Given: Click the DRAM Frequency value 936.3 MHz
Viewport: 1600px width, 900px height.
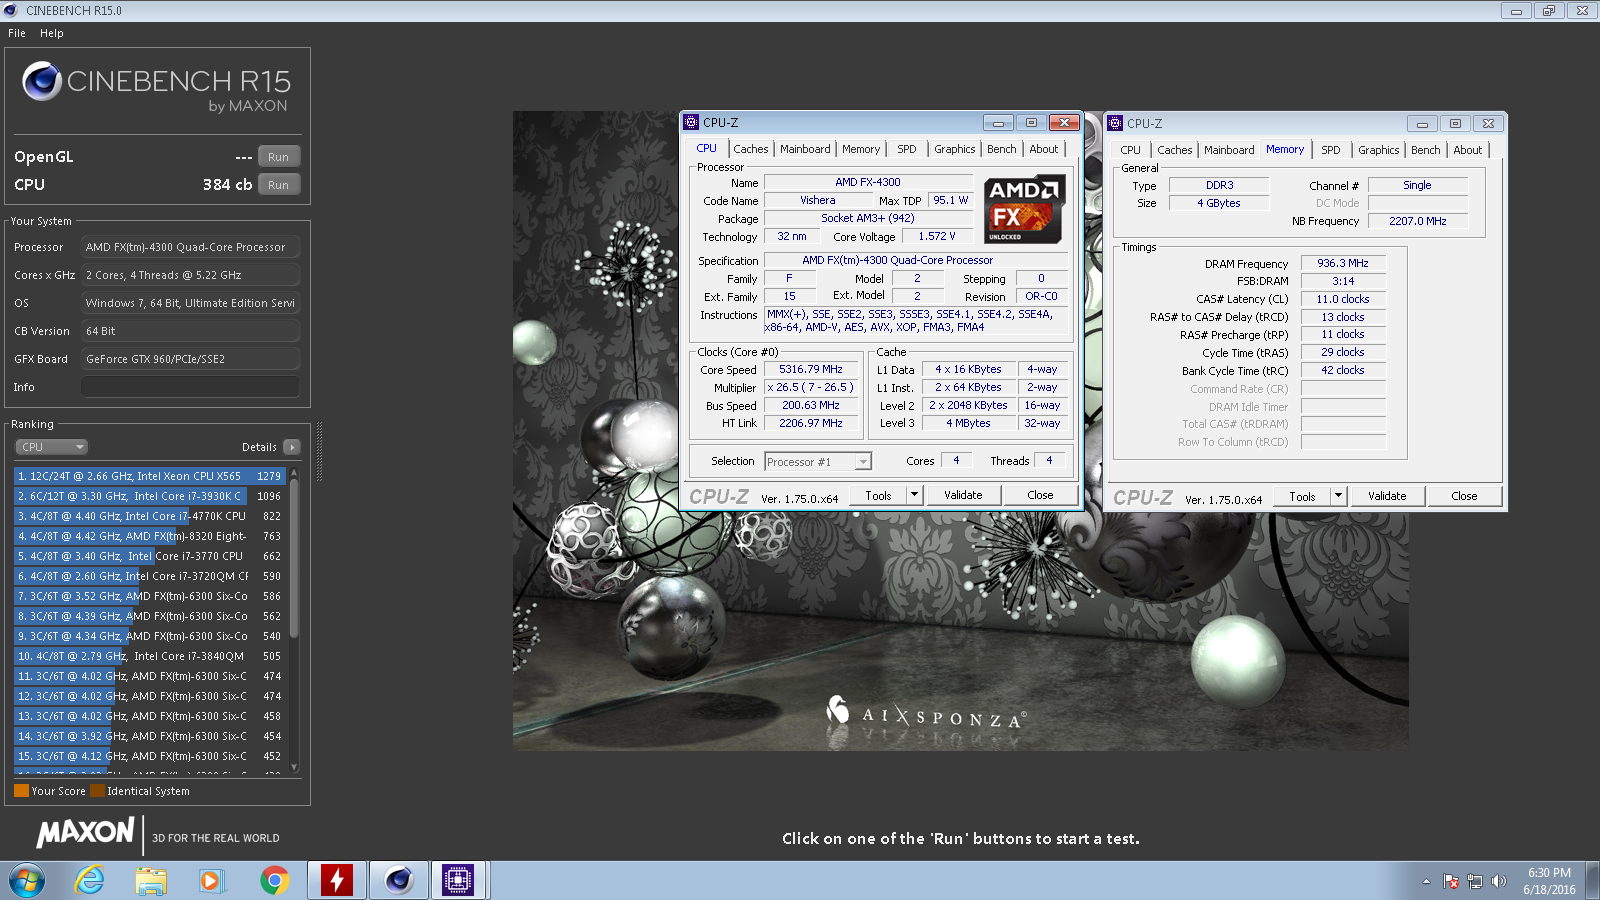Looking at the screenshot, I should [1343, 263].
